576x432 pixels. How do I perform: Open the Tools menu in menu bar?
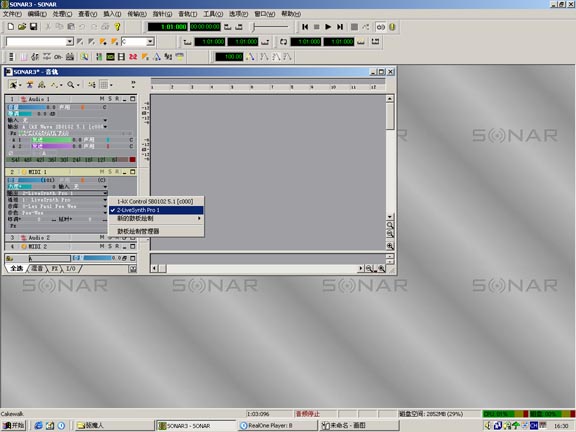point(213,14)
